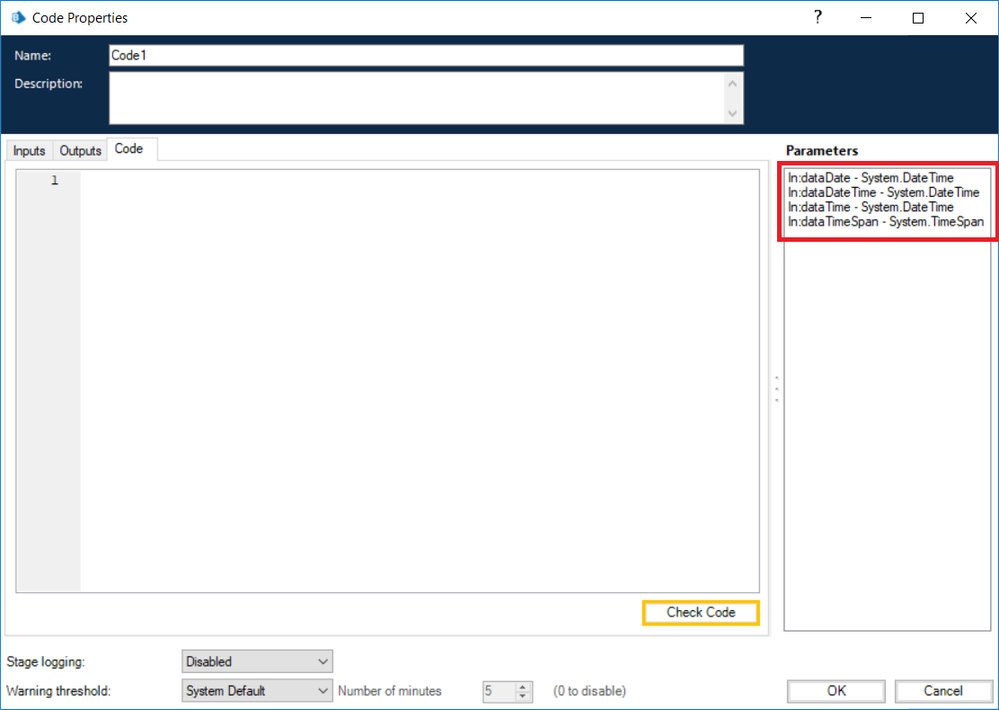
Task: Click the Check Code button
Action: point(701,612)
